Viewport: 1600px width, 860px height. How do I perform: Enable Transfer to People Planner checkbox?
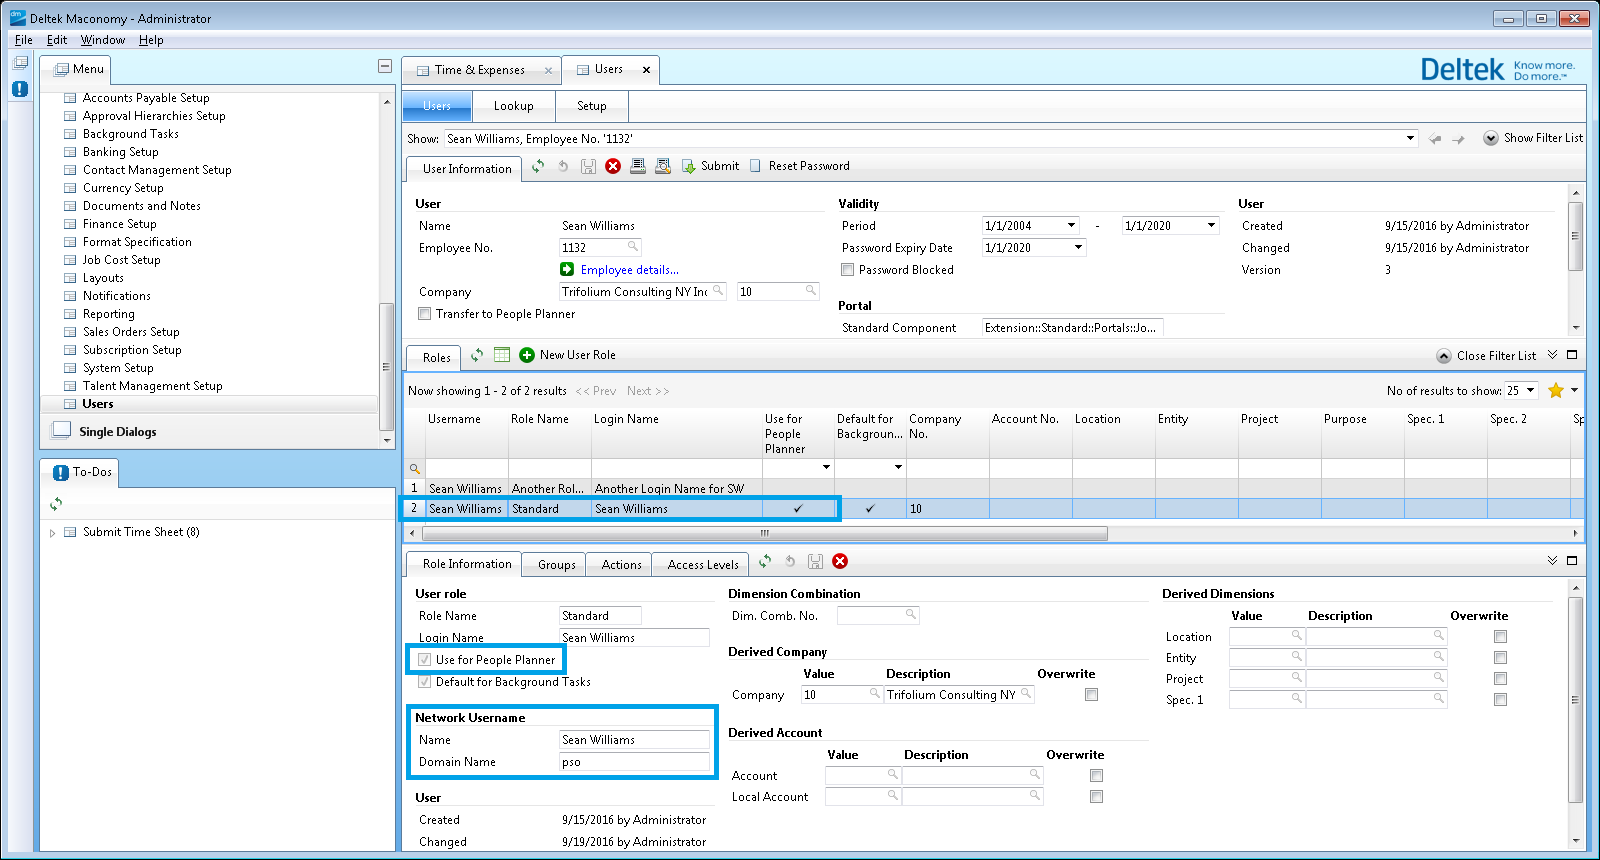pyautogui.click(x=425, y=314)
